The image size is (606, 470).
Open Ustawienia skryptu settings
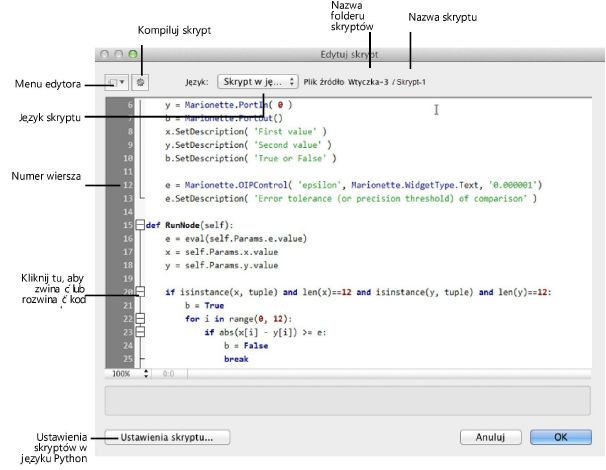tap(168, 437)
